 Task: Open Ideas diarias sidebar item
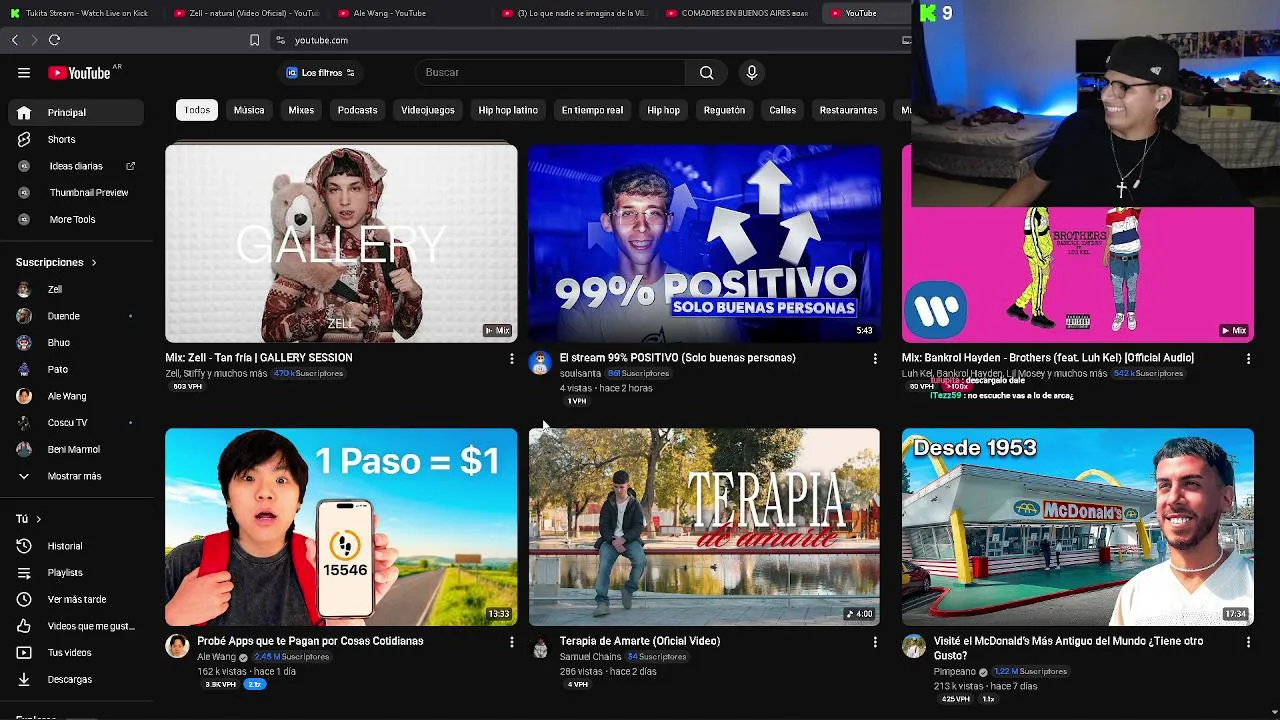76,166
